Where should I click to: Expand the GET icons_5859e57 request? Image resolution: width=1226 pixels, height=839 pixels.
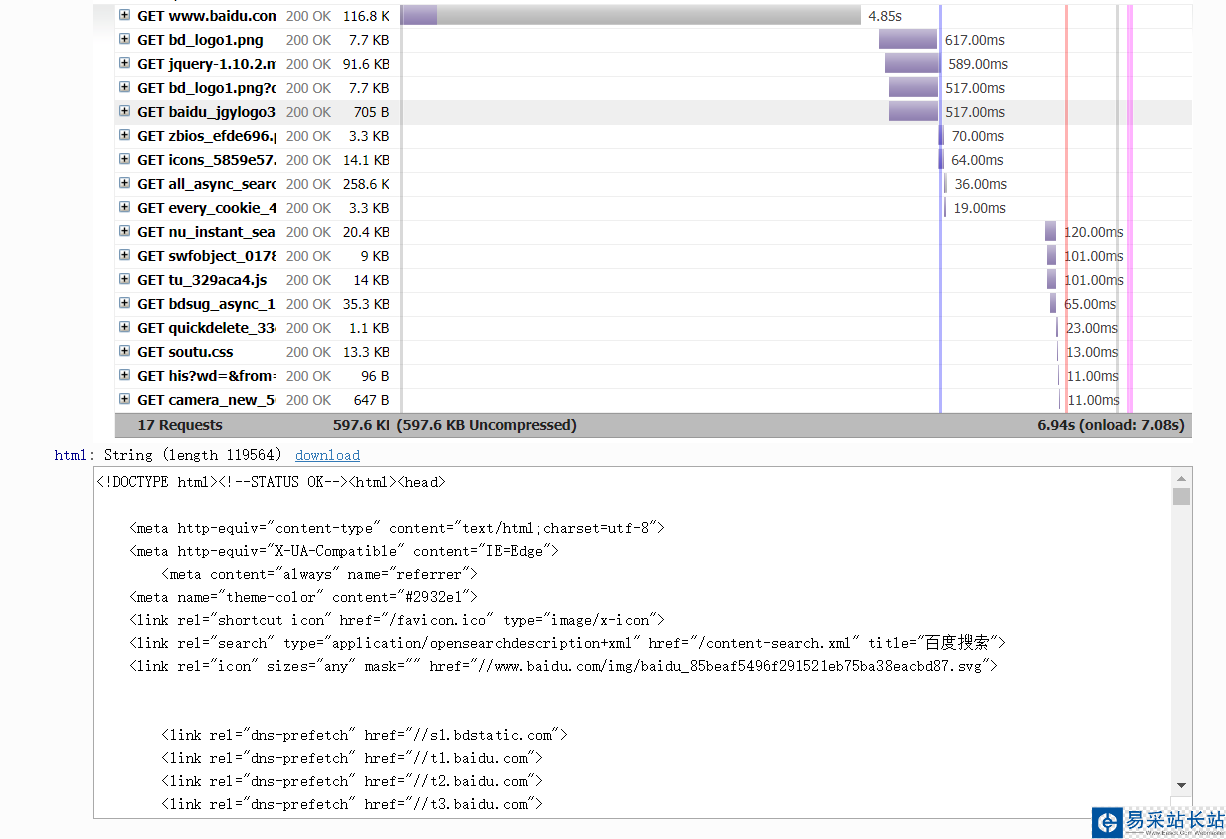pos(125,159)
